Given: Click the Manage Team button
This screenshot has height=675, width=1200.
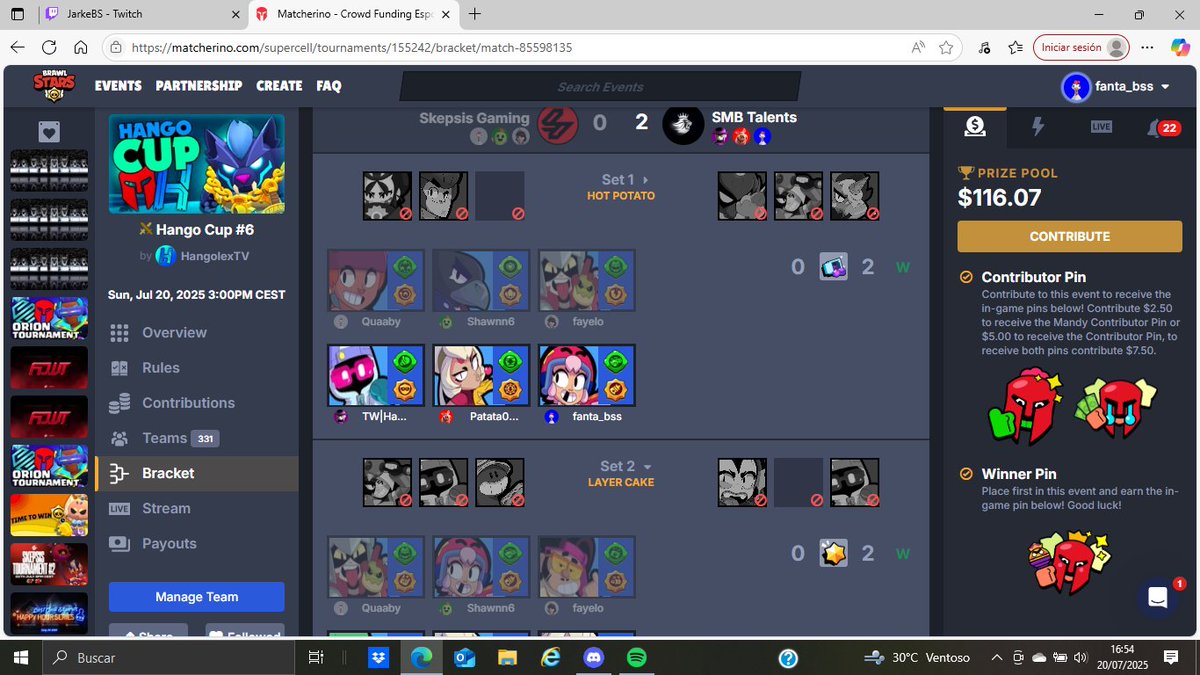Looking at the screenshot, I should [197, 597].
